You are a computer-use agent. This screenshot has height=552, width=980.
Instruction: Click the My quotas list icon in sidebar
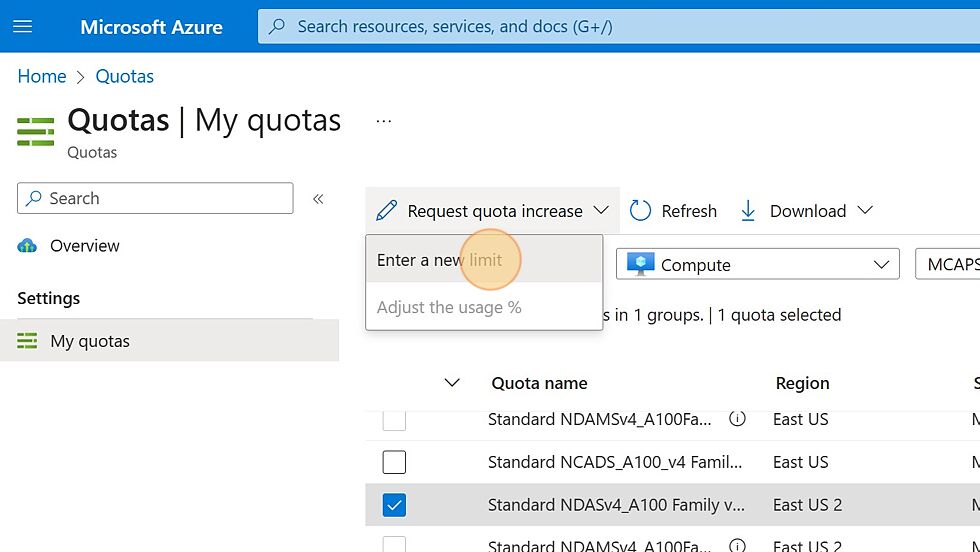point(27,341)
